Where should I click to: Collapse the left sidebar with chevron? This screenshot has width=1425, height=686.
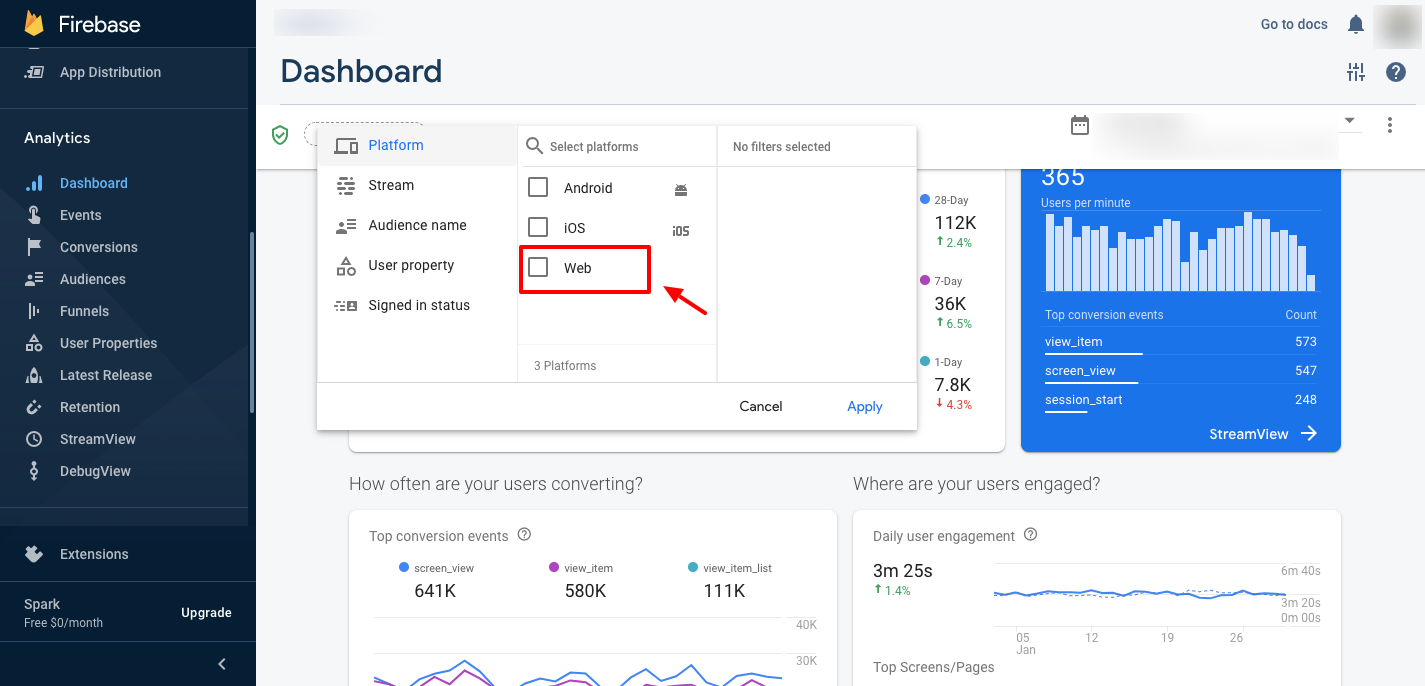click(222, 663)
